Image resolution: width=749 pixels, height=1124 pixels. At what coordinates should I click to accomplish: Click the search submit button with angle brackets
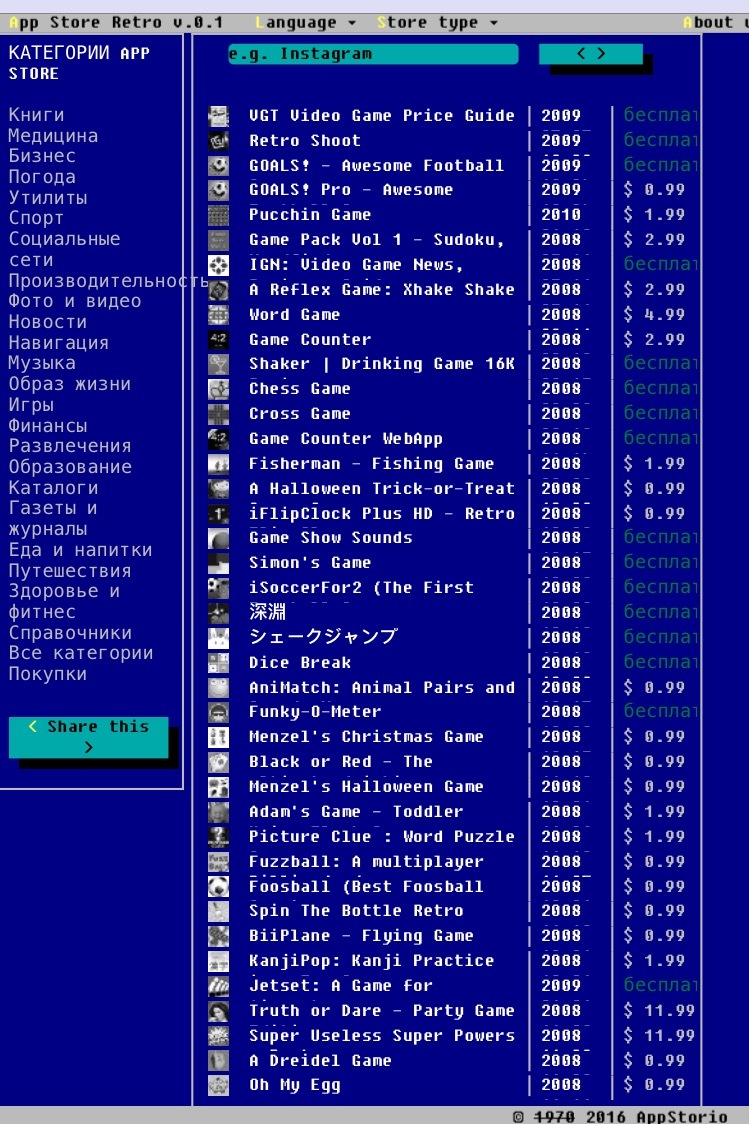[590, 54]
